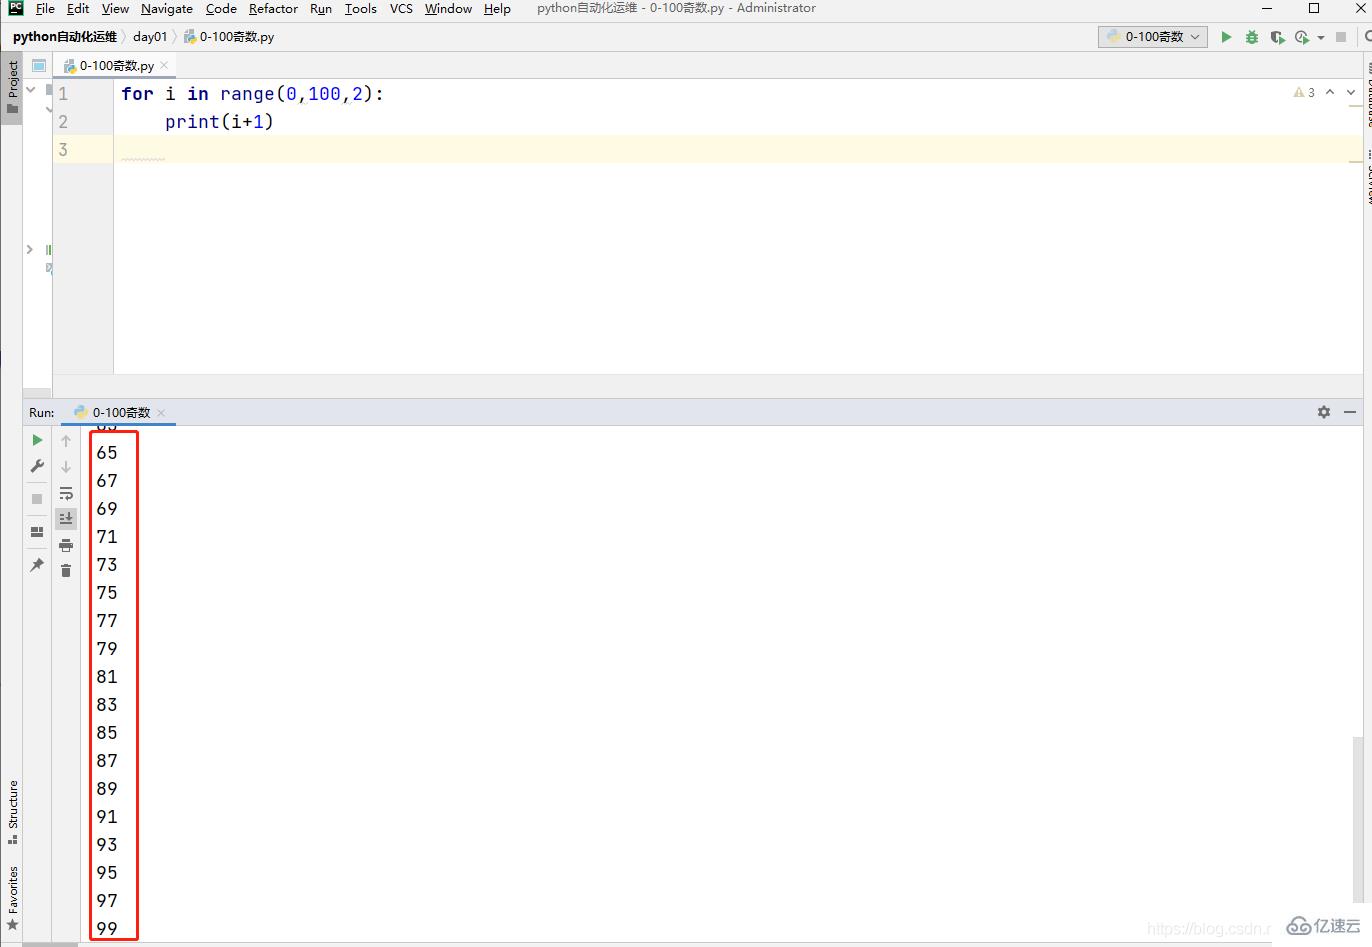Image resolution: width=1372 pixels, height=947 pixels.
Task: Profile the script with the clock-play icon
Action: click(1302, 37)
